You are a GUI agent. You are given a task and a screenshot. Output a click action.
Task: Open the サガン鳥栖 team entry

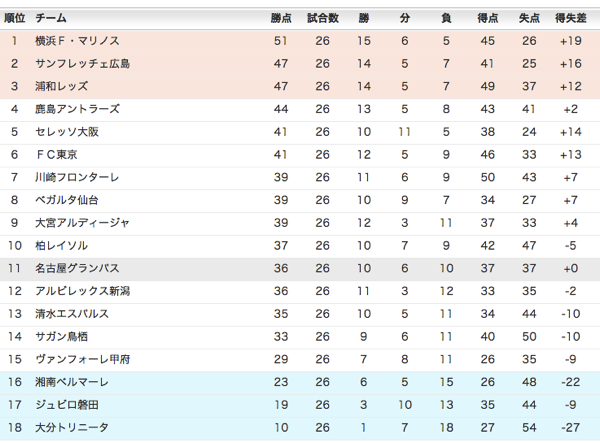[x=62, y=336]
